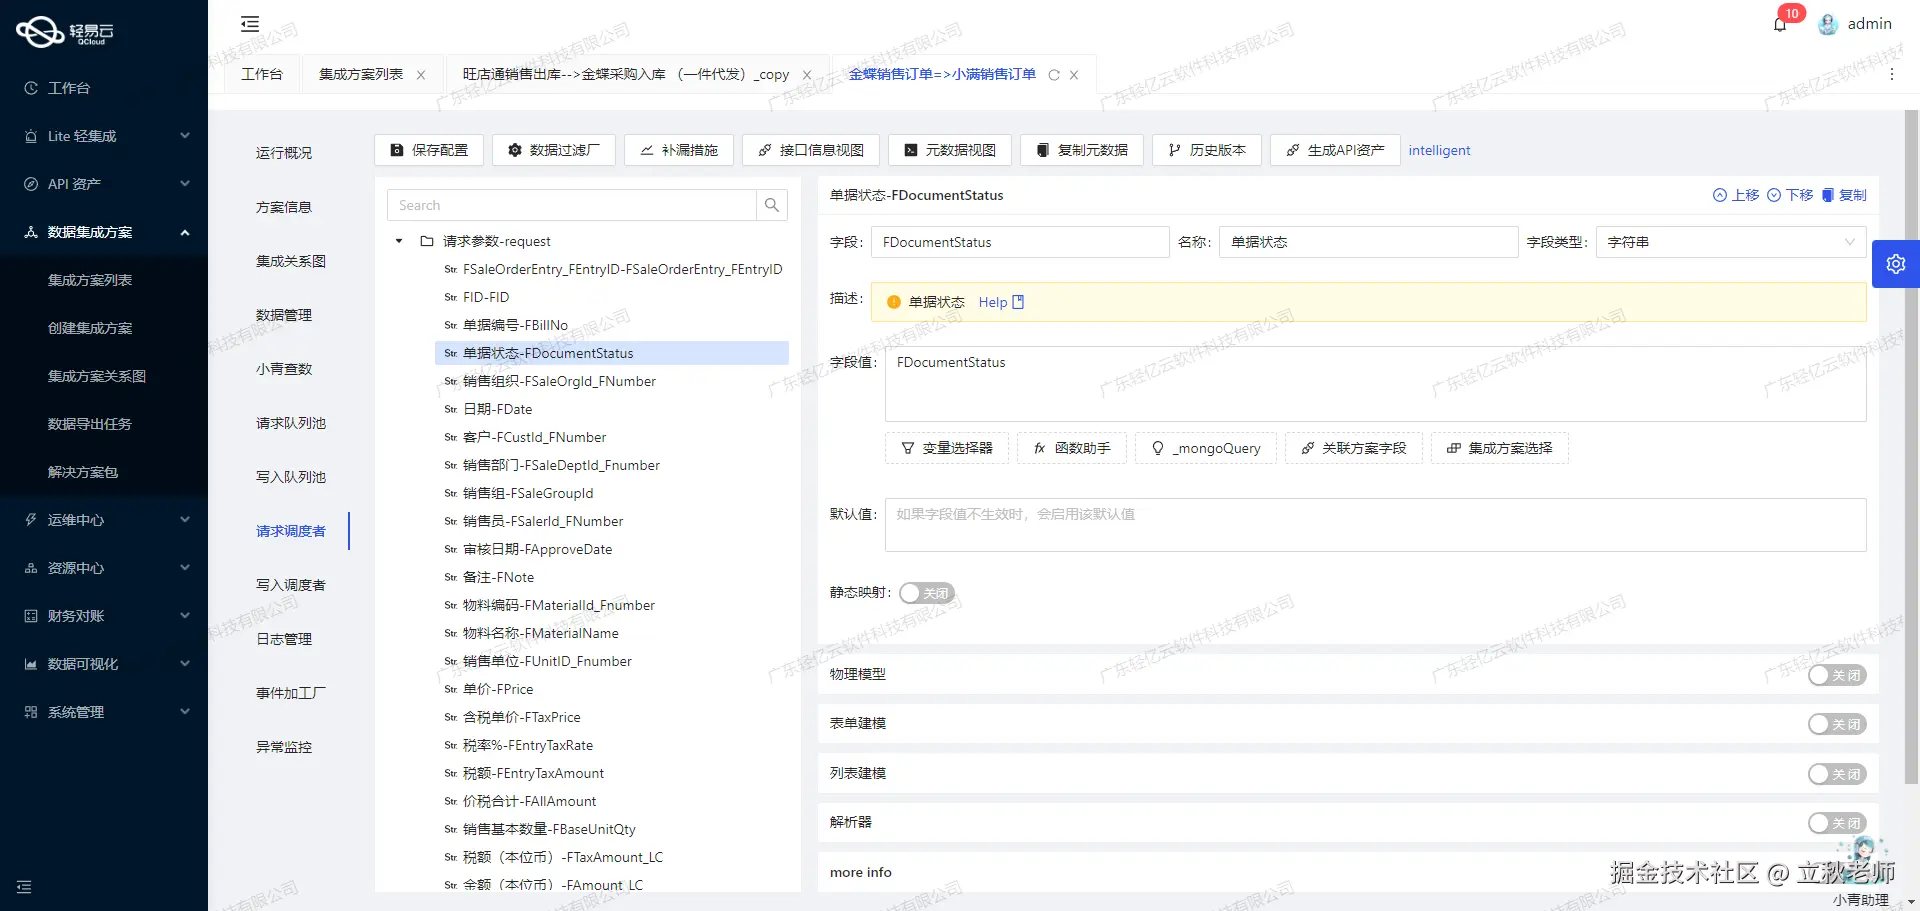Open the 字段类型 字符串 dropdown
This screenshot has width=1920, height=911.
[1730, 242]
